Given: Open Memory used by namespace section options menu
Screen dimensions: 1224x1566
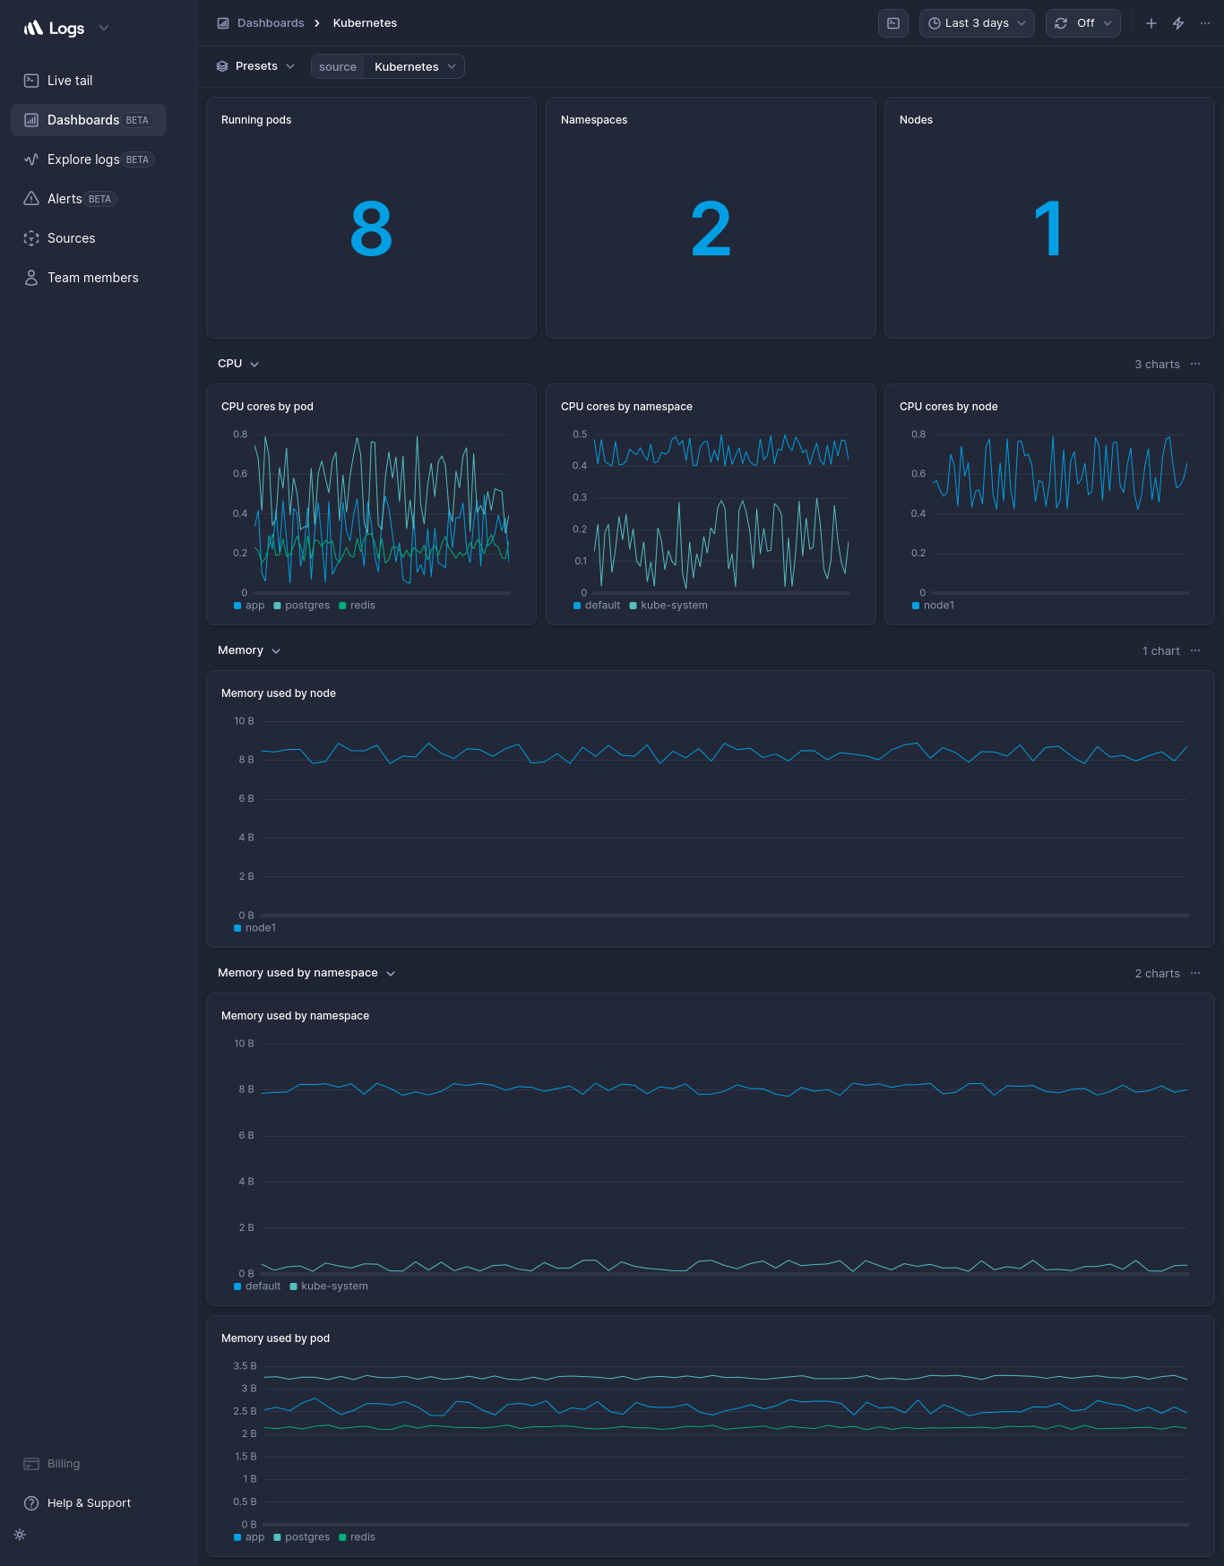Looking at the screenshot, I should (x=1195, y=973).
